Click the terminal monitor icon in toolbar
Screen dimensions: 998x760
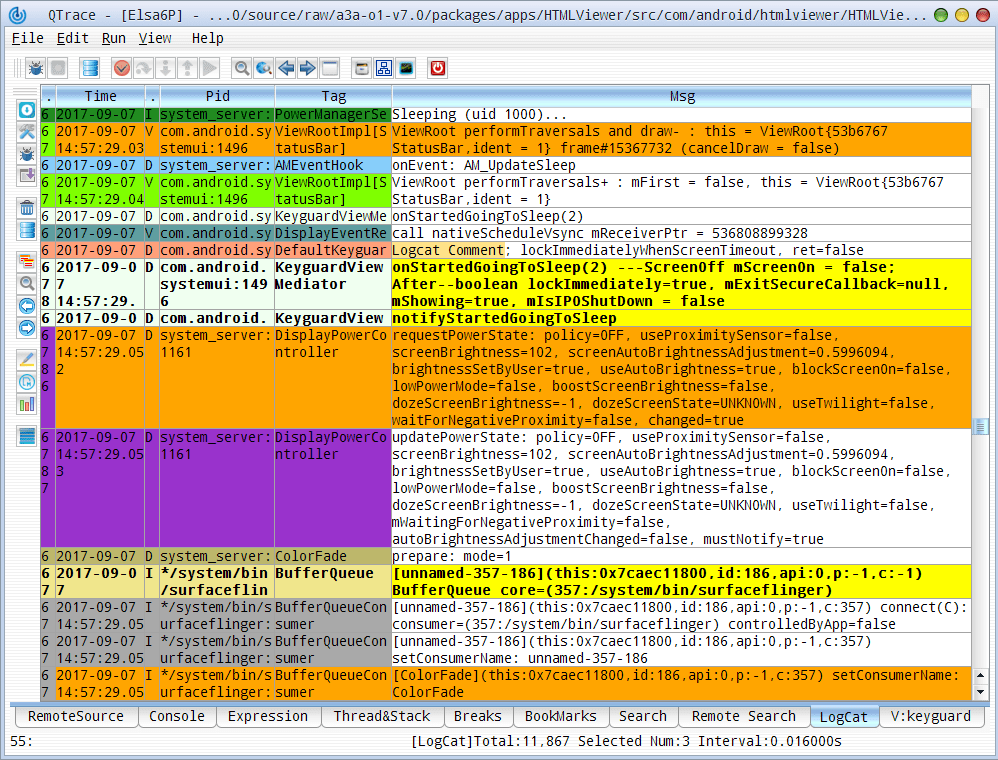(x=406, y=68)
